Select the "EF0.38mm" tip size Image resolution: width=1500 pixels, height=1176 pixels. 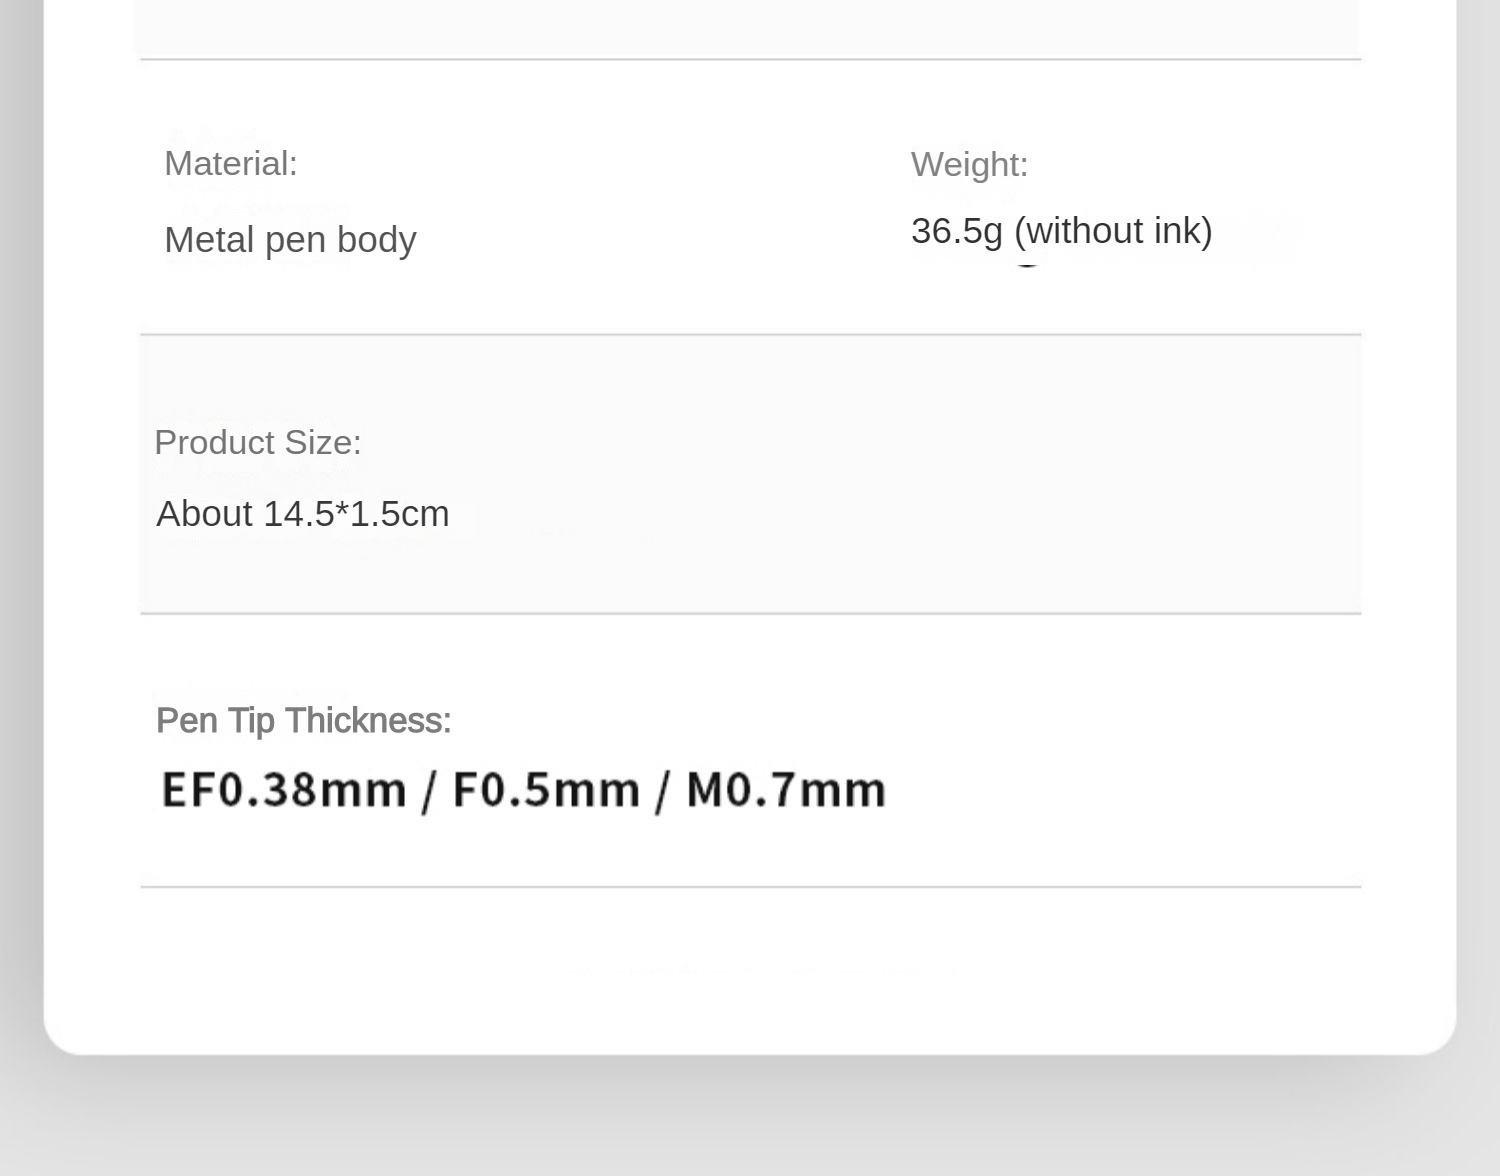(283, 790)
